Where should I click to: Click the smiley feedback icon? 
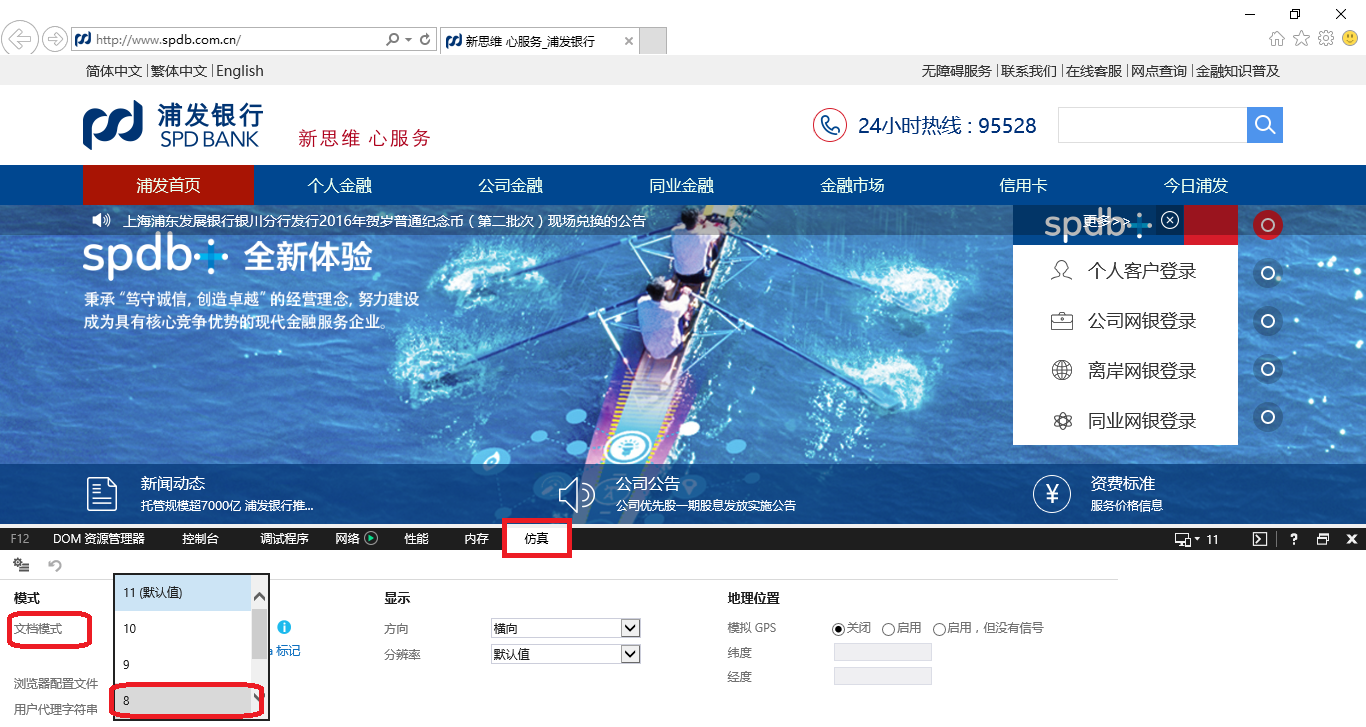[x=1350, y=39]
